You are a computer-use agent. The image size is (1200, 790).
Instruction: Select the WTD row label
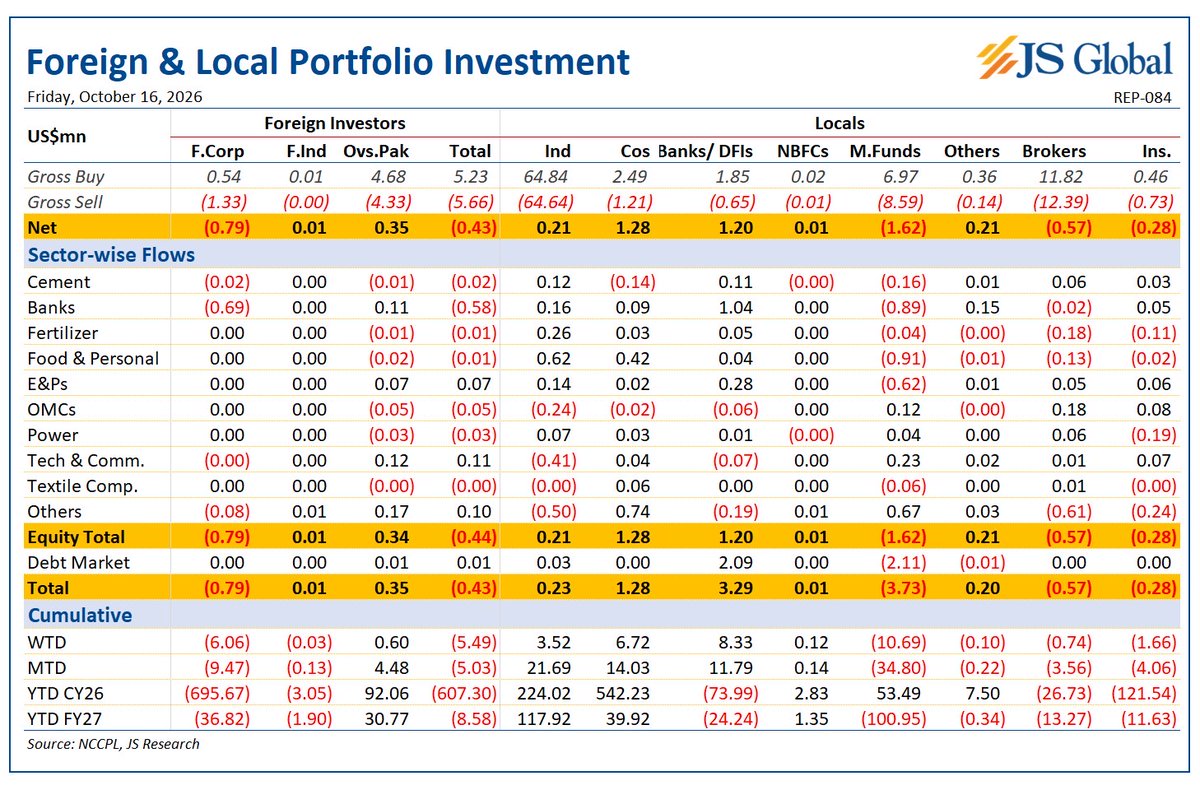pyautogui.click(x=46, y=643)
